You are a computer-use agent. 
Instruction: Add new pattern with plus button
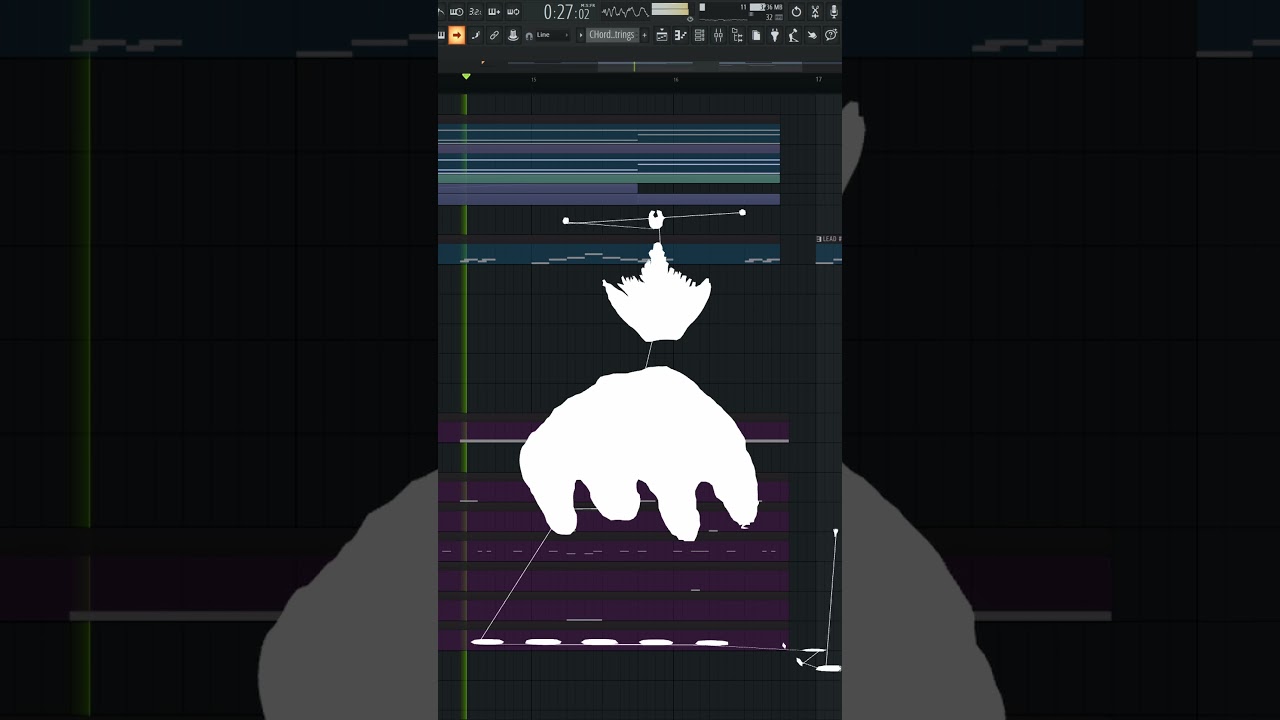tap(644, 35)
